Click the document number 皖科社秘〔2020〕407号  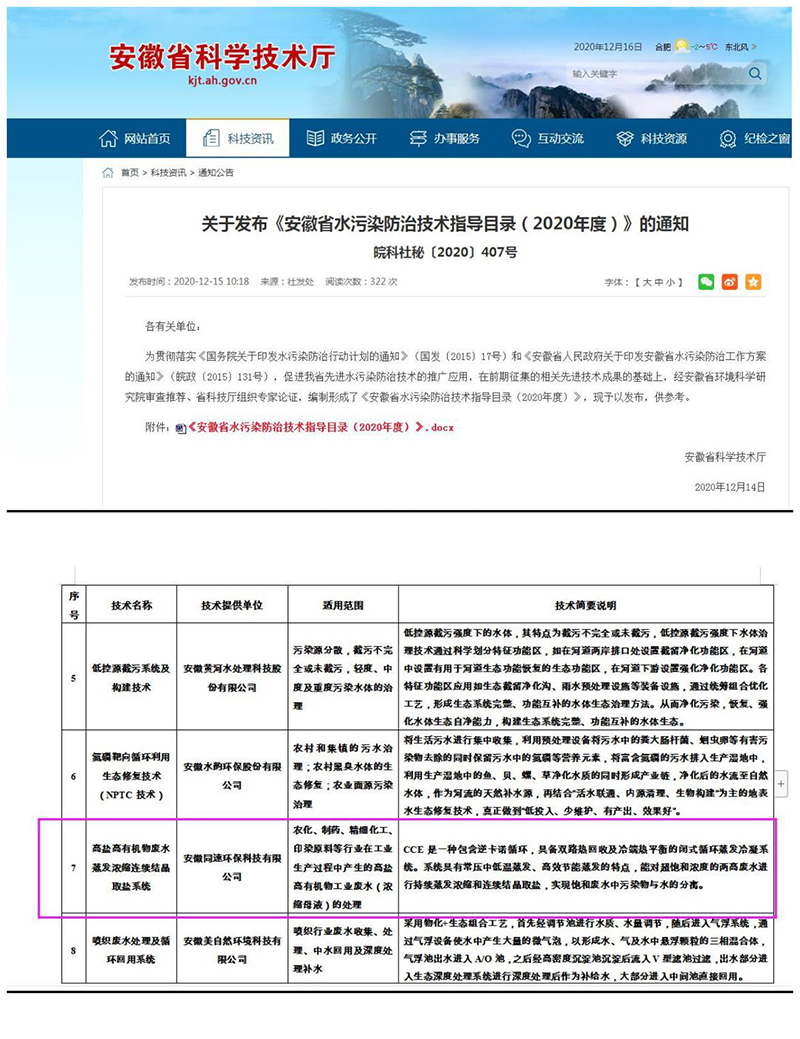tap(445, 252)
